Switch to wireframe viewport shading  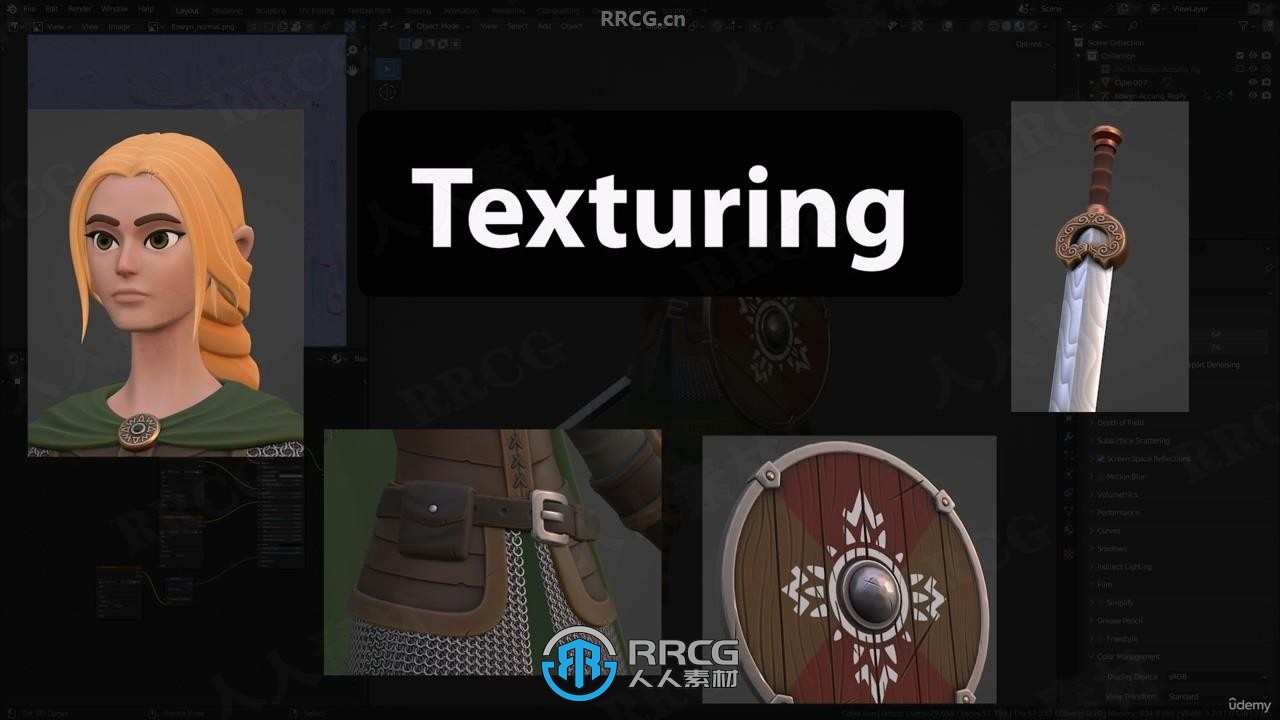click(x=996, y=26)
